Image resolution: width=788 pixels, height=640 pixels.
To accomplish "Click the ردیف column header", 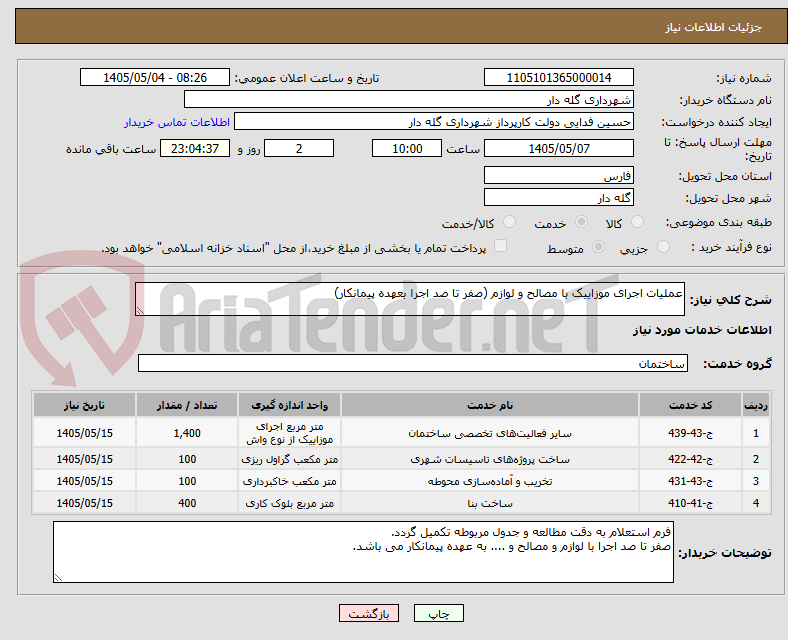I will click(x=756, y=405).
